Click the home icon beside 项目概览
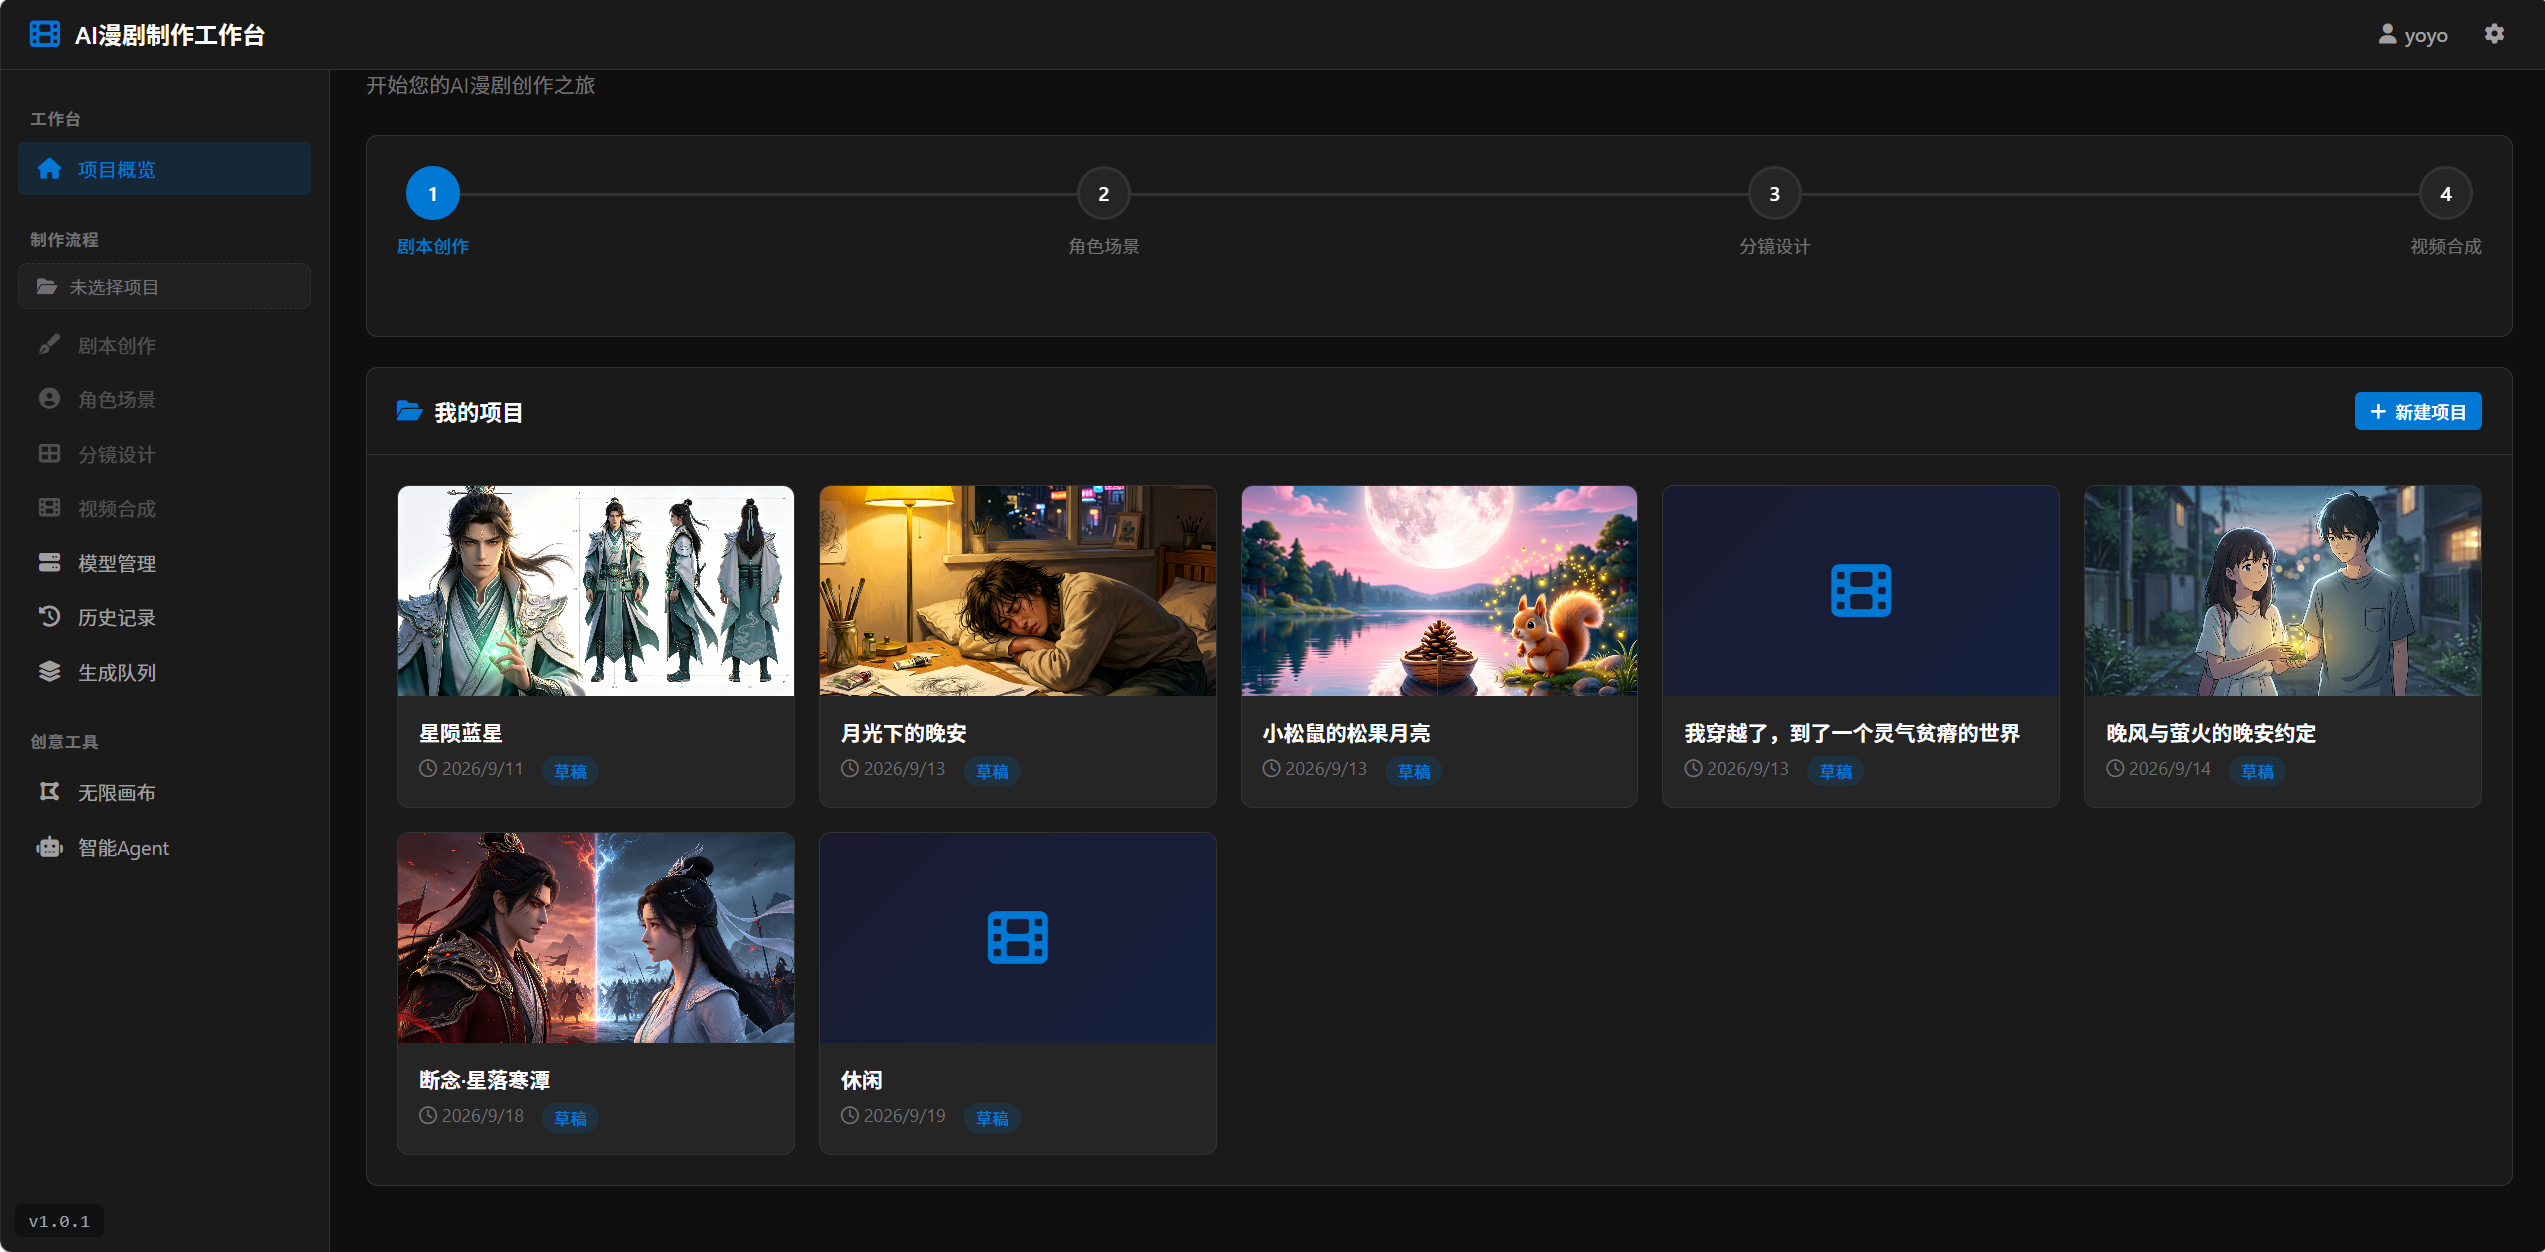 pos(49,169)
